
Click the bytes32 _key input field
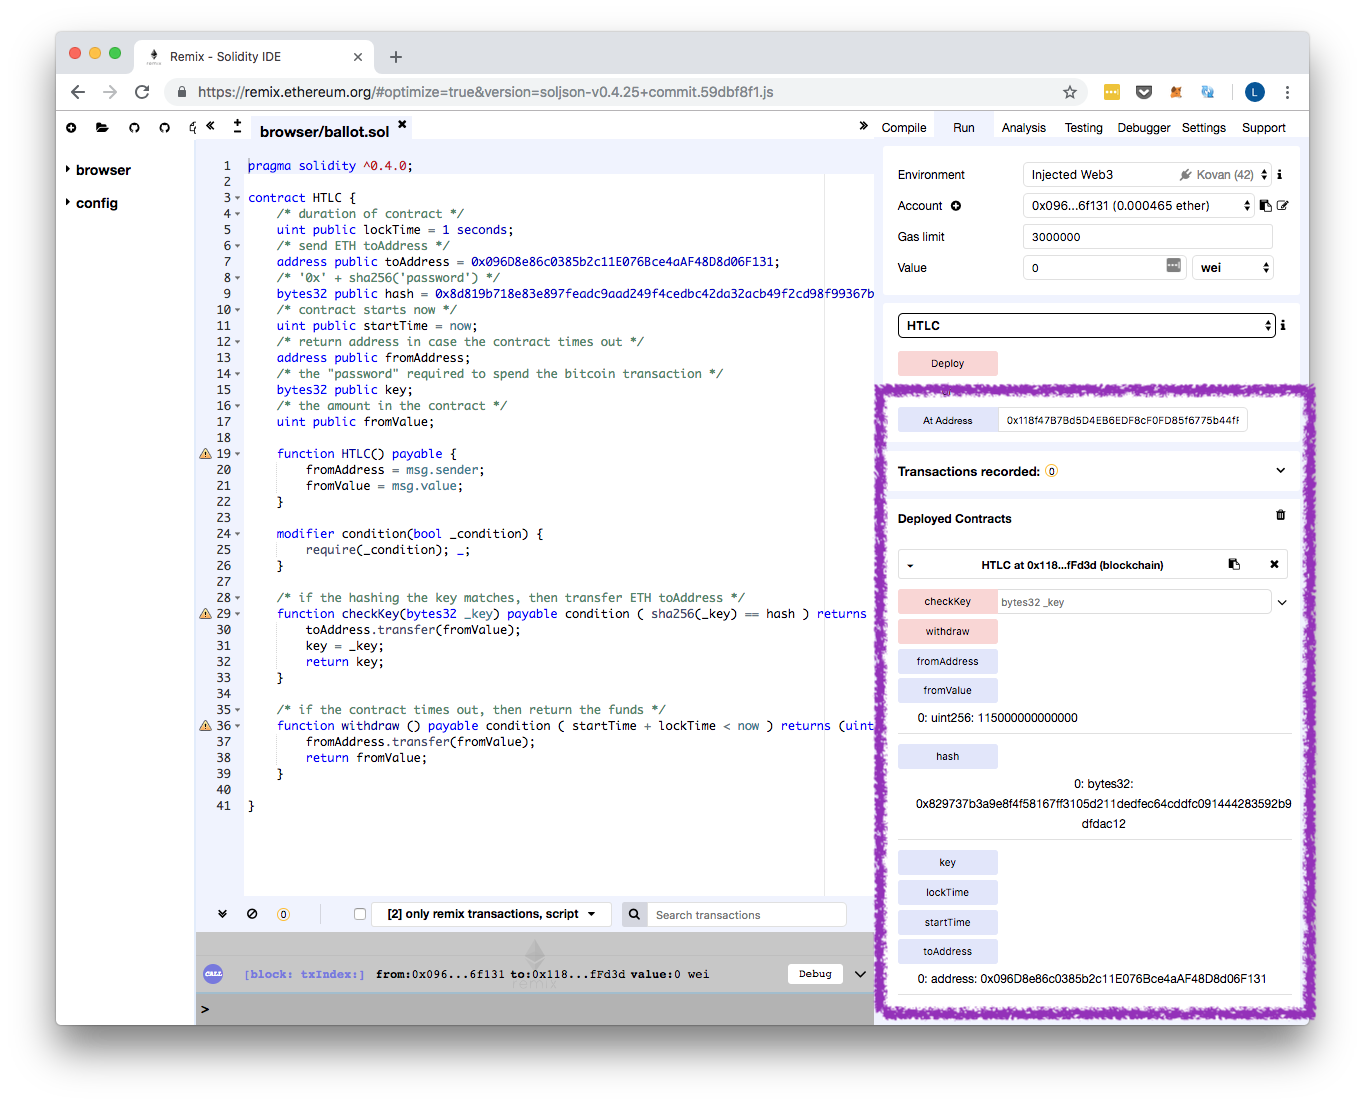point(1134,602)
